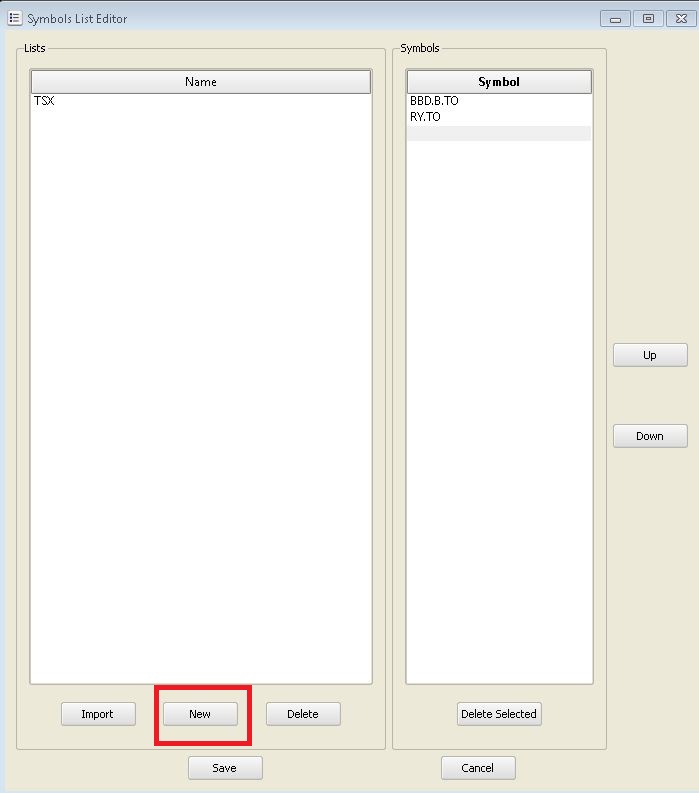This screenshot has width=699, height=793.
Task: Save the symbol list changes
Action: click(x=225, y=768)
